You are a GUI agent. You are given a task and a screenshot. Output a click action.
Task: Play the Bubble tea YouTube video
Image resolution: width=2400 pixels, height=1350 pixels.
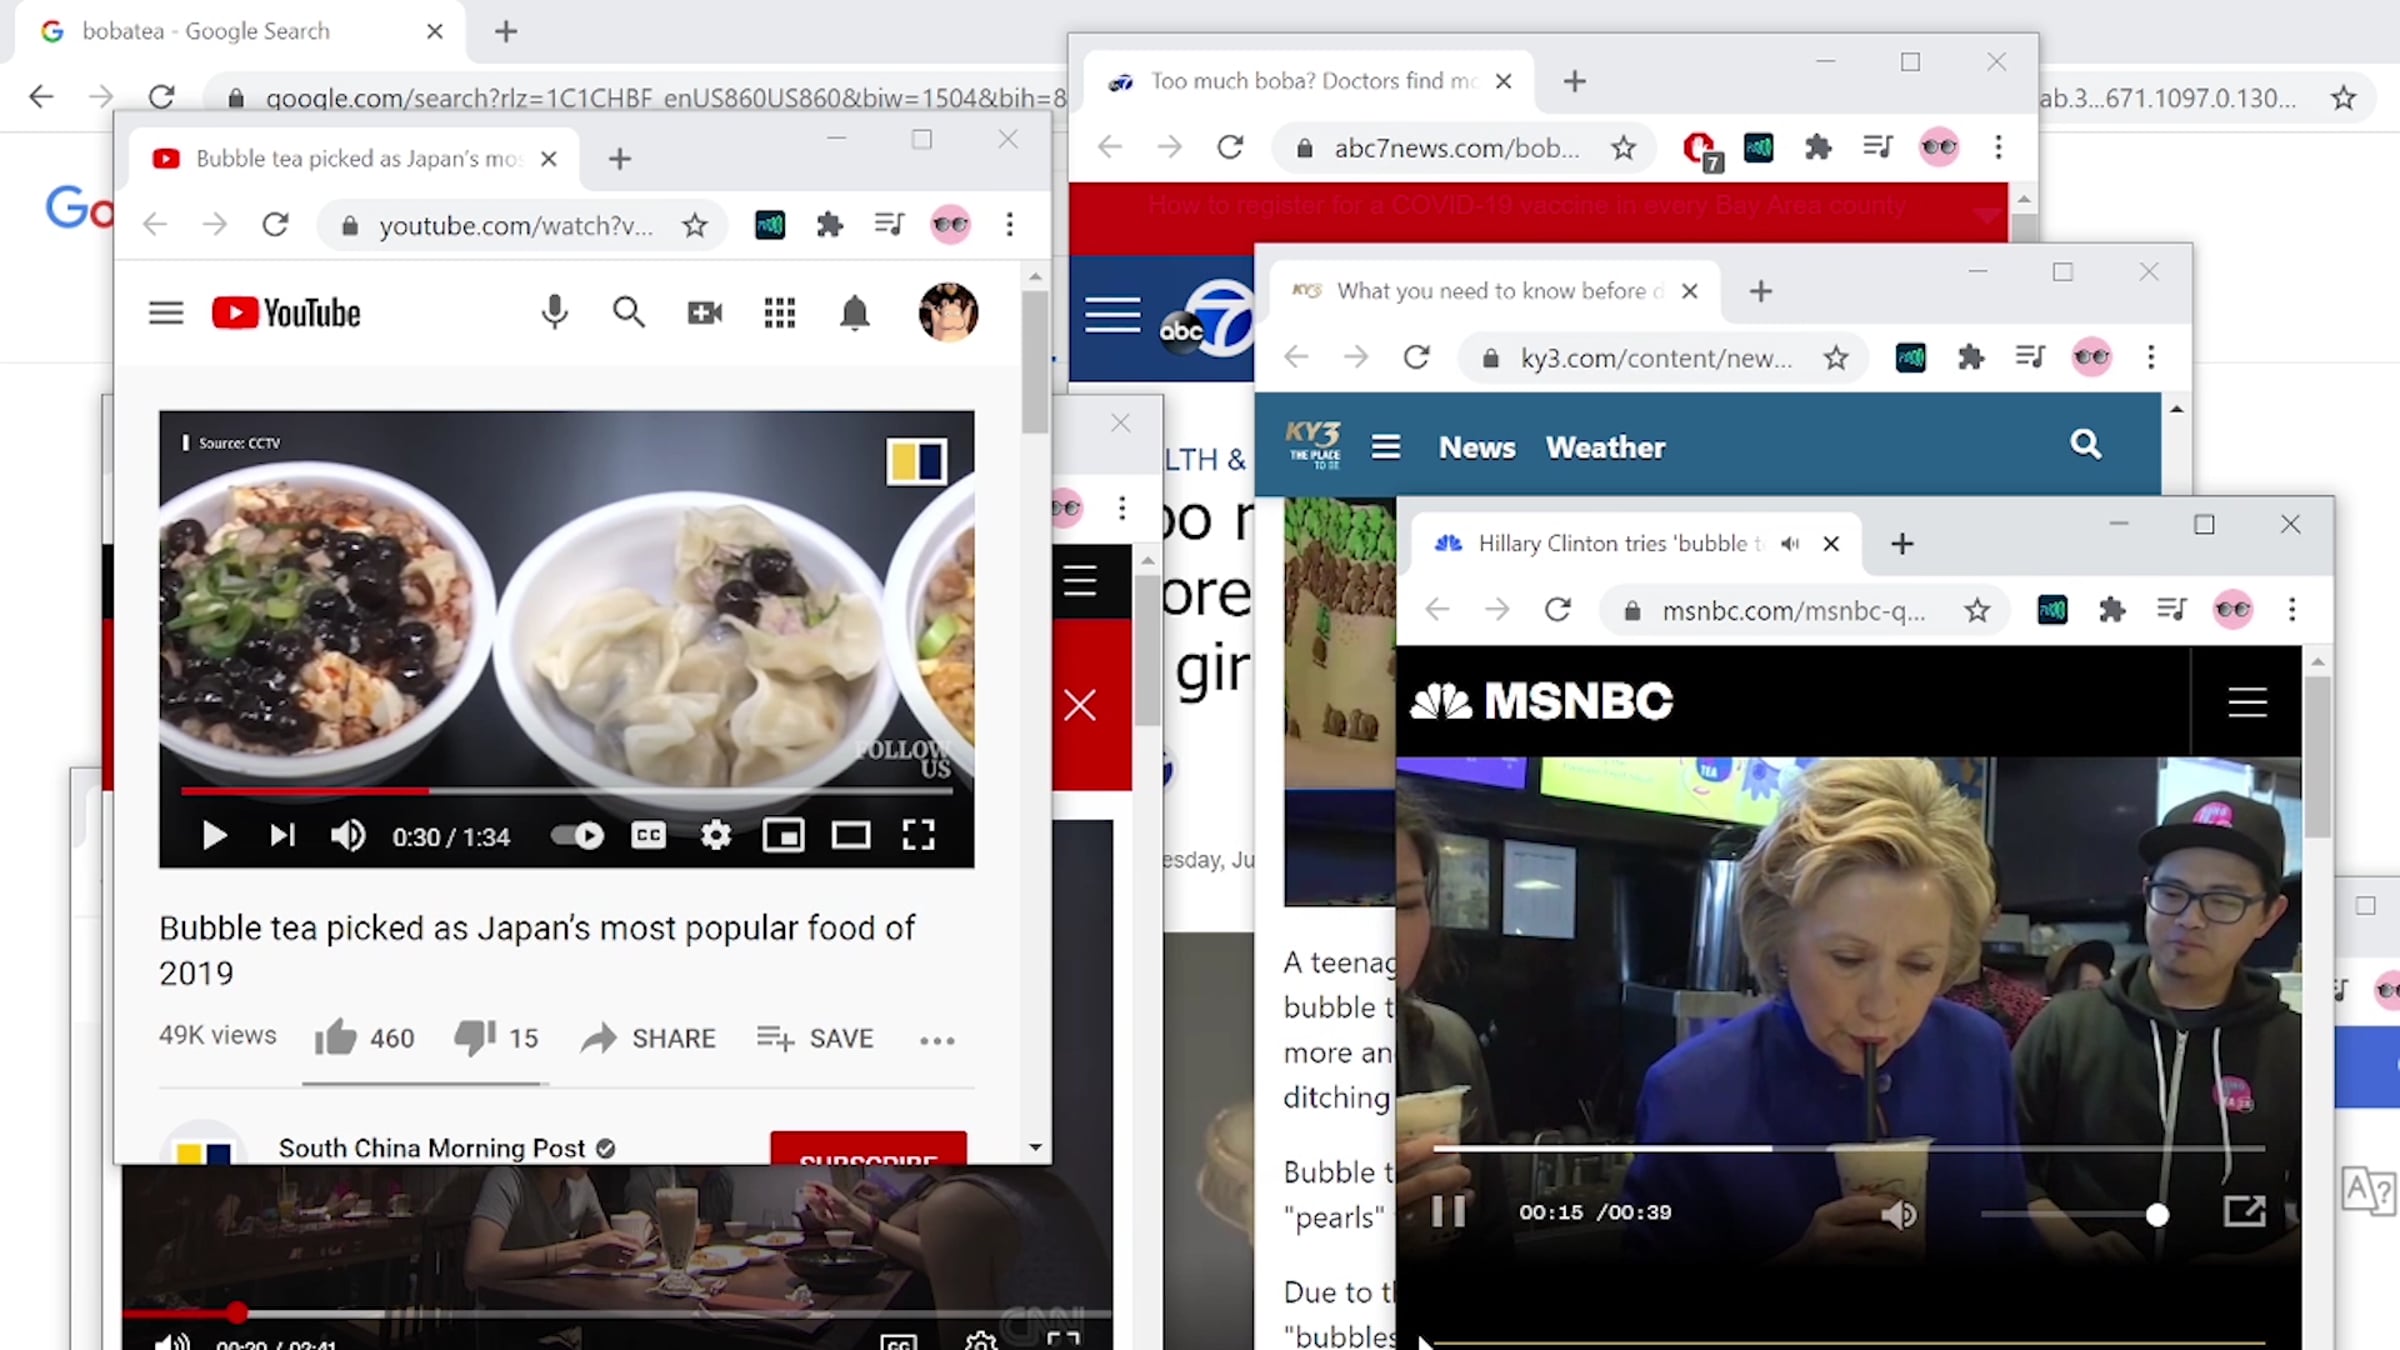[214, 835]
